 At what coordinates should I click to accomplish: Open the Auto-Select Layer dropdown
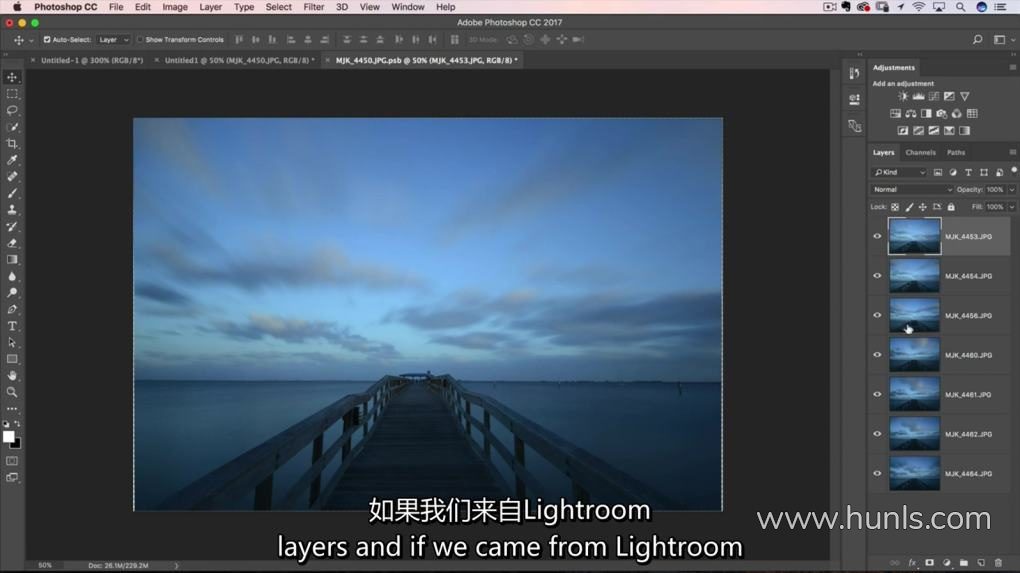point(113,40)
